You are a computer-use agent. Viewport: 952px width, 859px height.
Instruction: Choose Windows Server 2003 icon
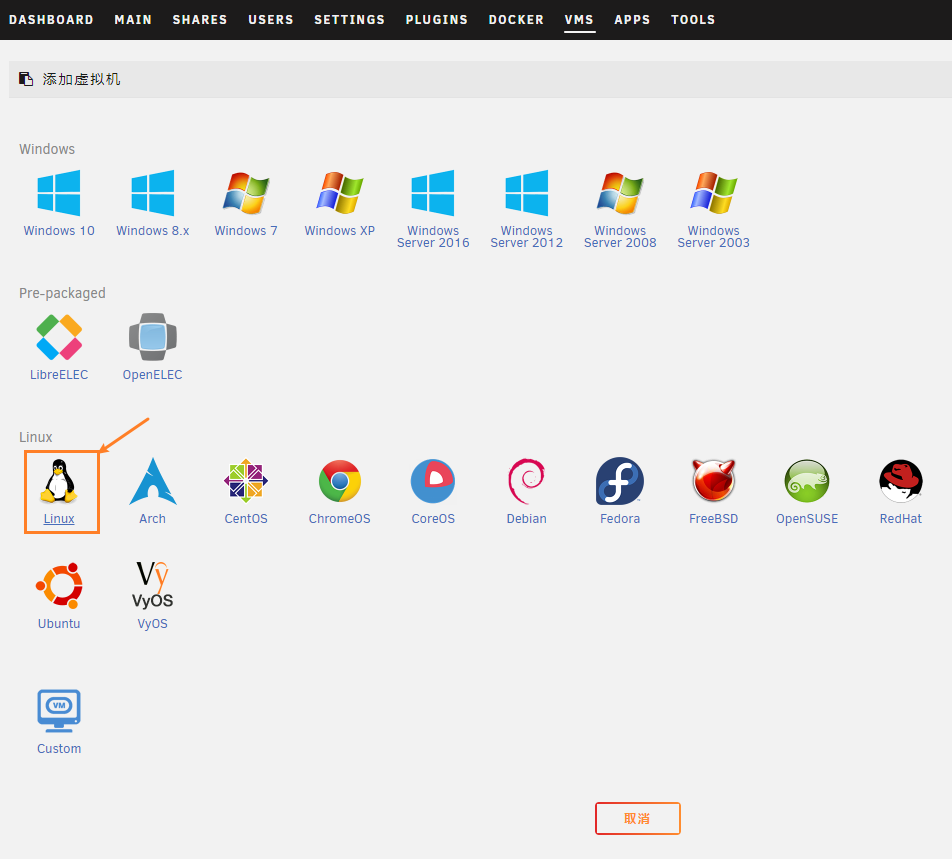click(x=713, y=193)
